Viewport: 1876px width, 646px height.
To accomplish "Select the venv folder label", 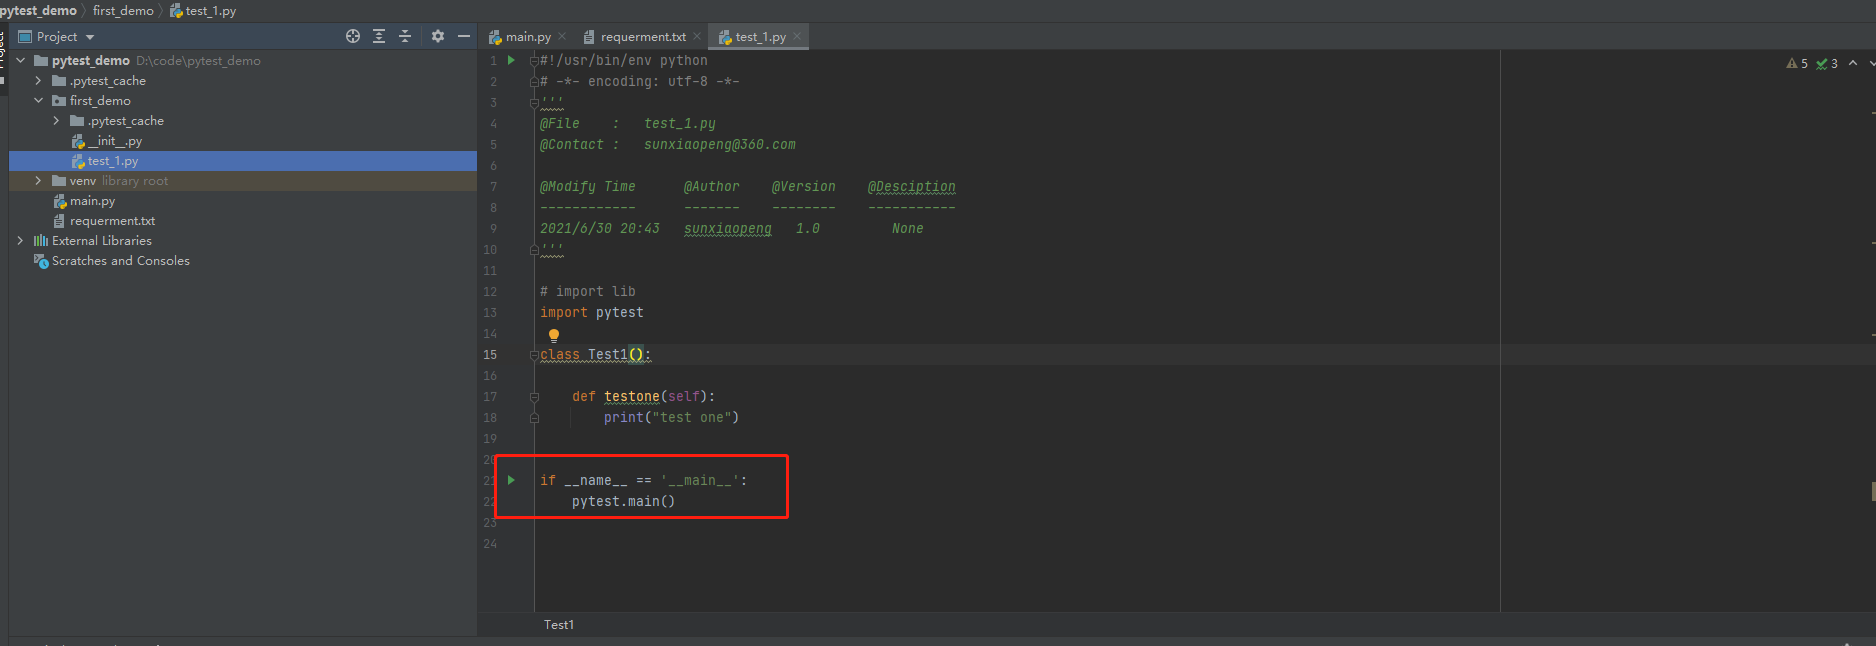I will click(83, 181).
